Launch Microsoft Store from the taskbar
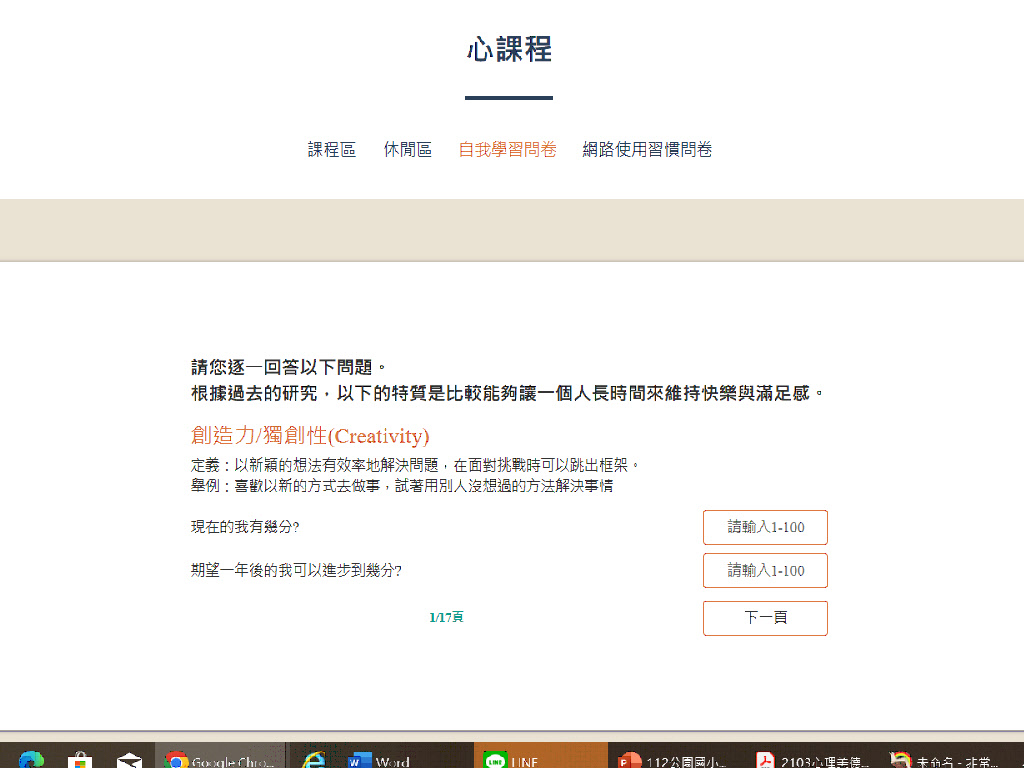1024x768 pixels. coord(80,760)
